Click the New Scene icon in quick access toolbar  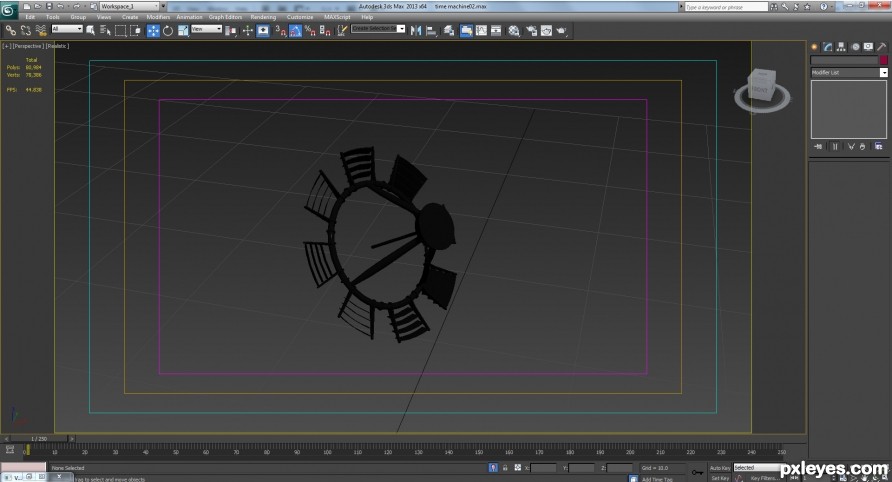point(26,6)
